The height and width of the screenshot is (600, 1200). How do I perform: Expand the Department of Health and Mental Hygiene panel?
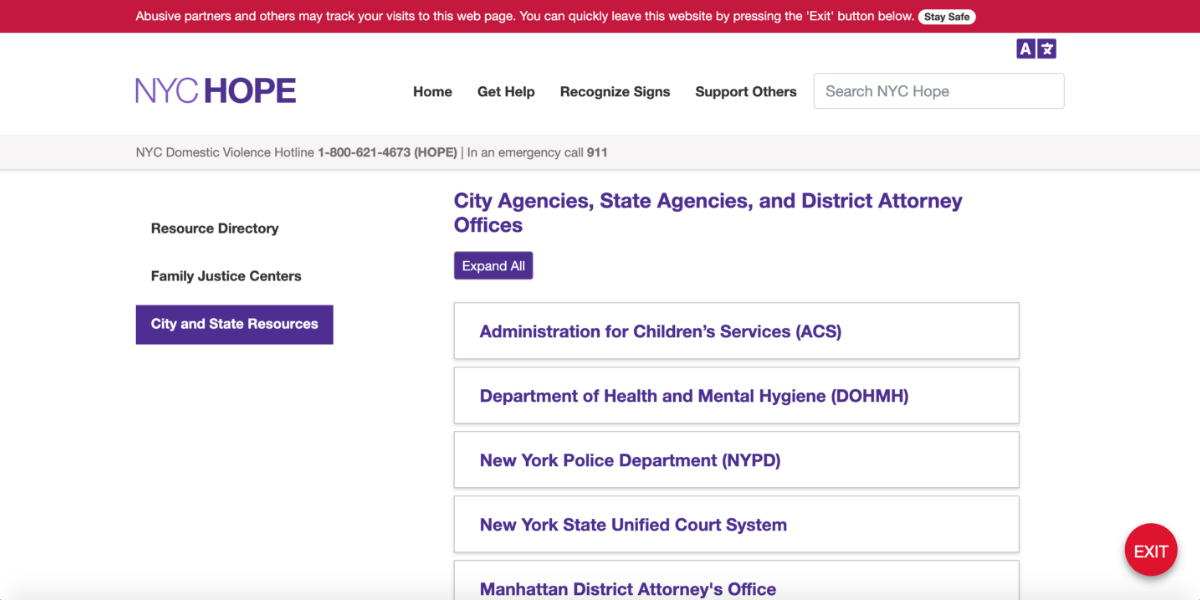click(x=736, y=395)
